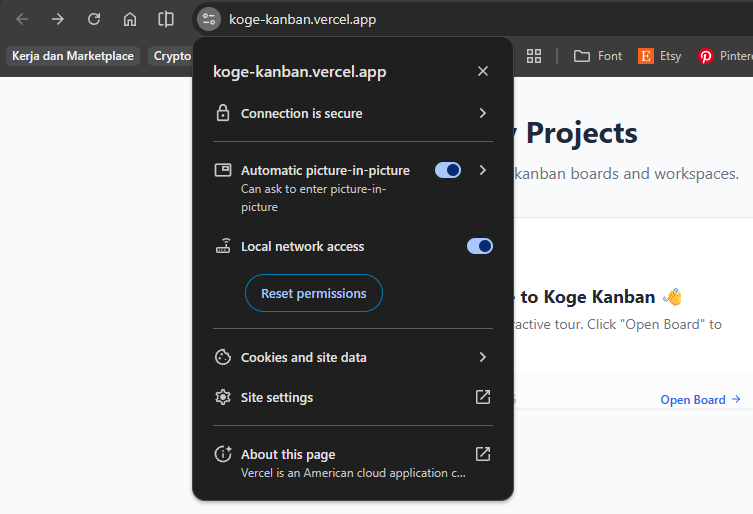Expand Automatic picture-in-picture options chevron
The height and width of the screenshot is (514, 753).
[482, 170]
